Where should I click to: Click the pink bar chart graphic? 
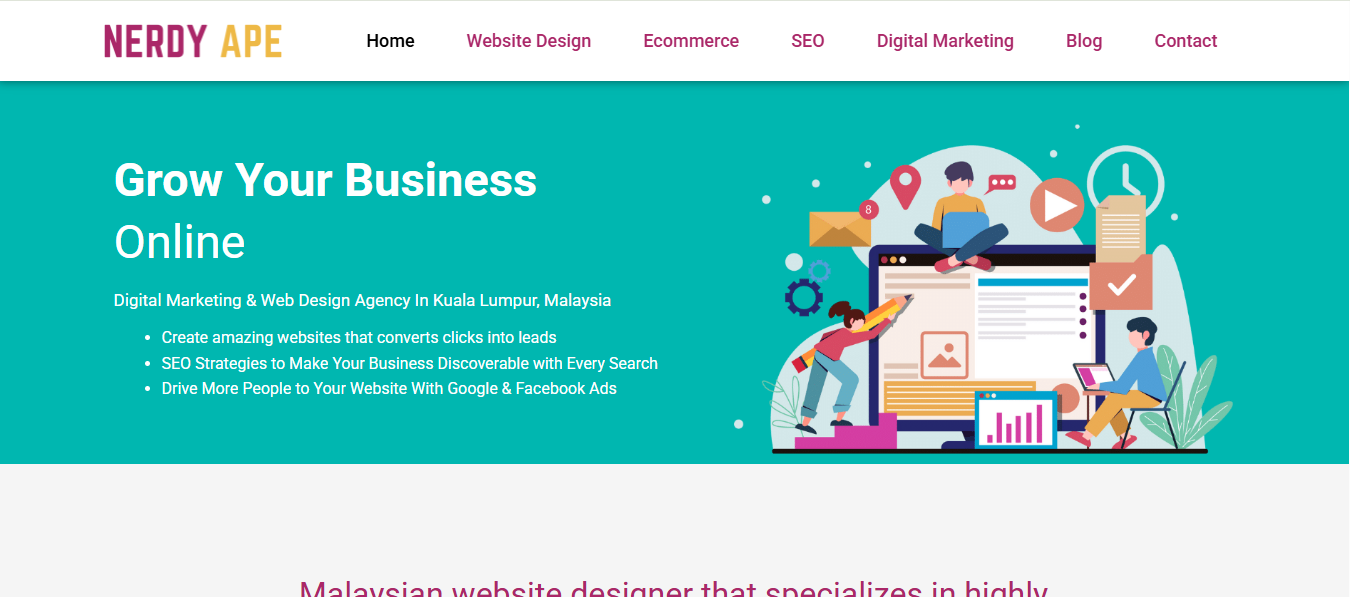click(1016, 420)
